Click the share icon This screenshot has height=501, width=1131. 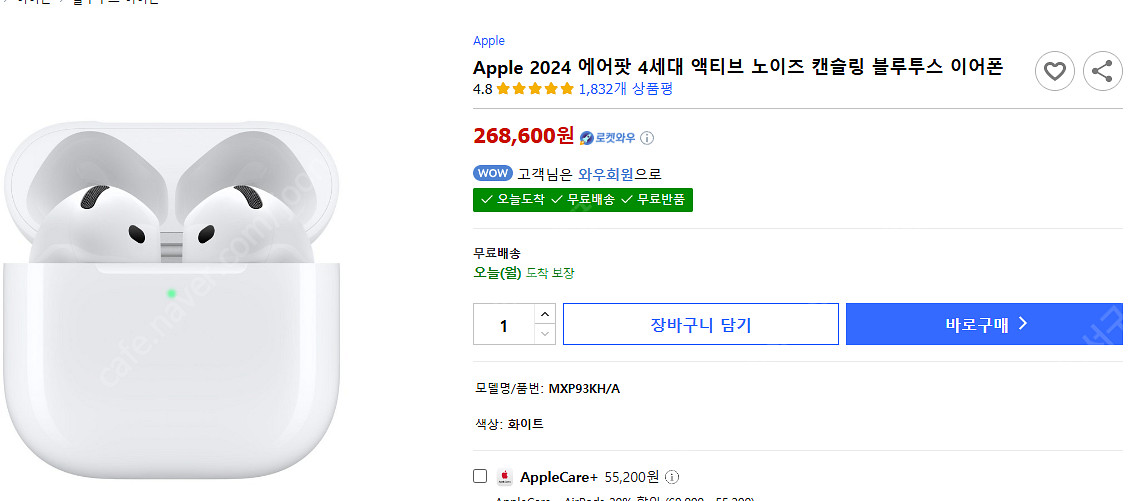click(x=1102, y=71)
